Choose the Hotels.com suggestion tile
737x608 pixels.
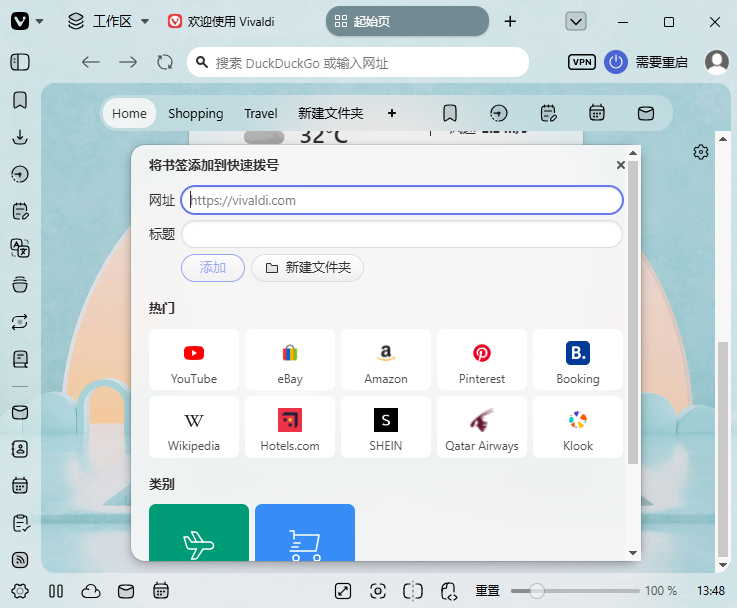pyautogui.click(x=290, y=427)
